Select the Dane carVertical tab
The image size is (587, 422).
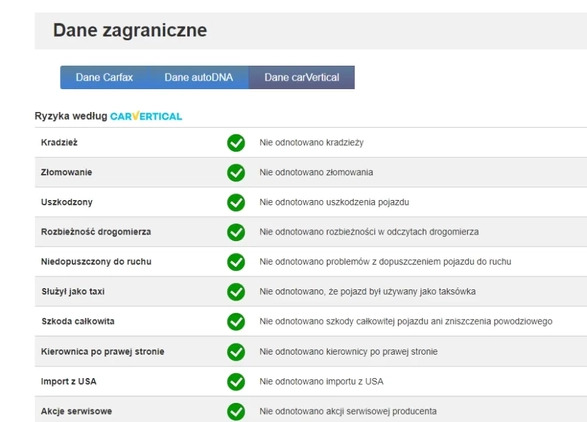coord(302,78)
